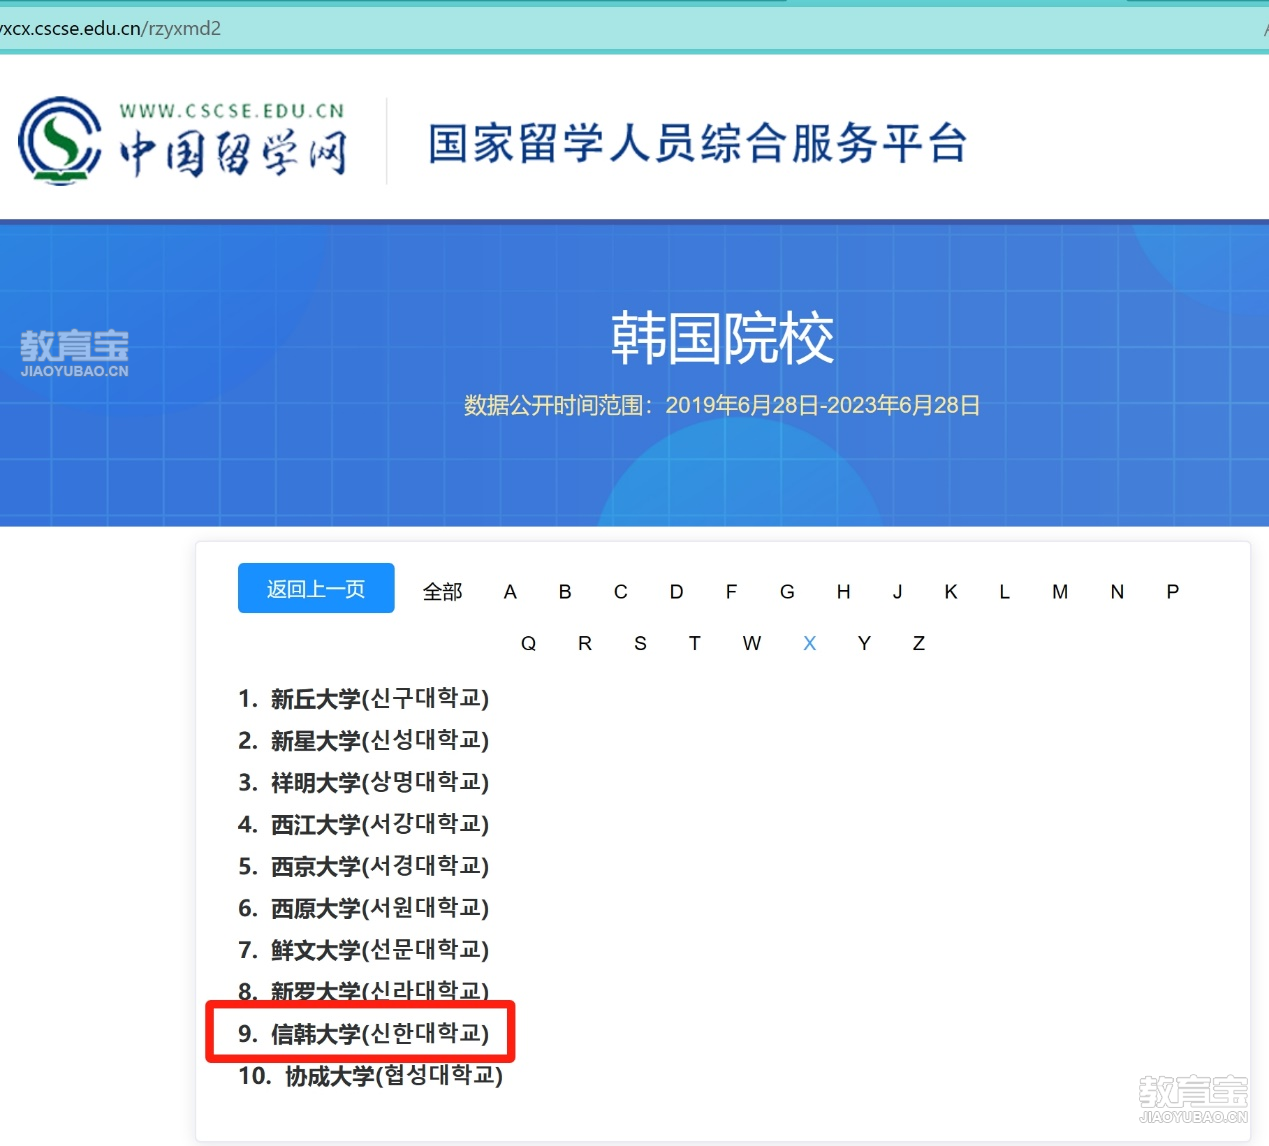The height and width of the screenshot is (1146, 1269).
Task: Select the highlighted letter X filter
Action: (809, 643)
